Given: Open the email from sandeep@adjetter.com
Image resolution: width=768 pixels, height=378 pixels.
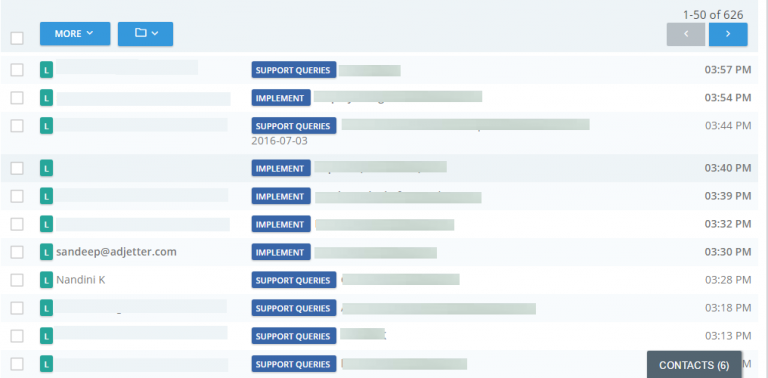Looking at the screenshot, I should 380,252.
